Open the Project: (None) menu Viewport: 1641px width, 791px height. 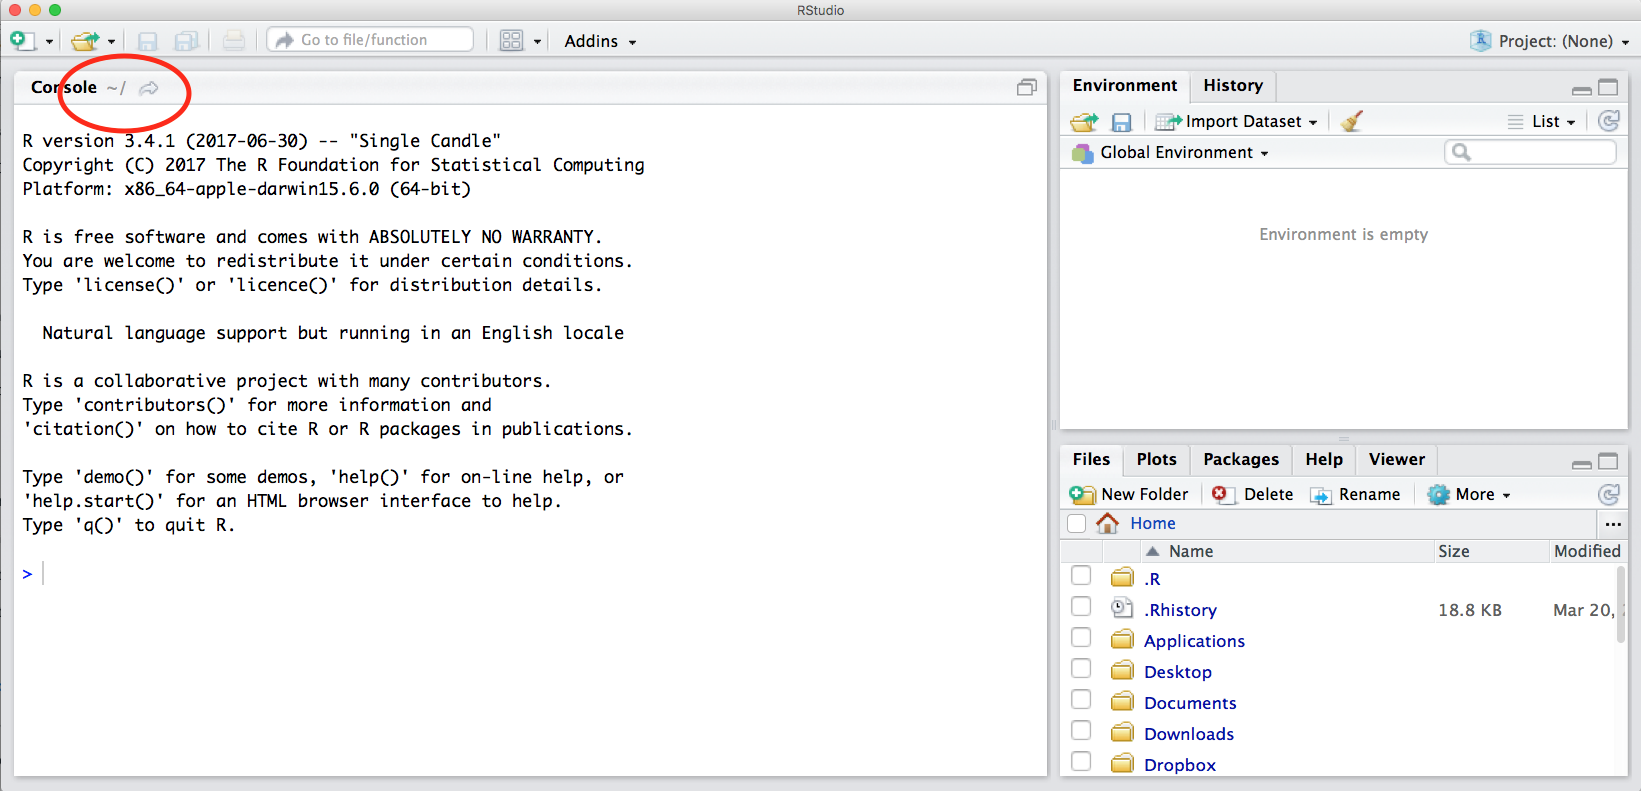[x=1564, y=41]
